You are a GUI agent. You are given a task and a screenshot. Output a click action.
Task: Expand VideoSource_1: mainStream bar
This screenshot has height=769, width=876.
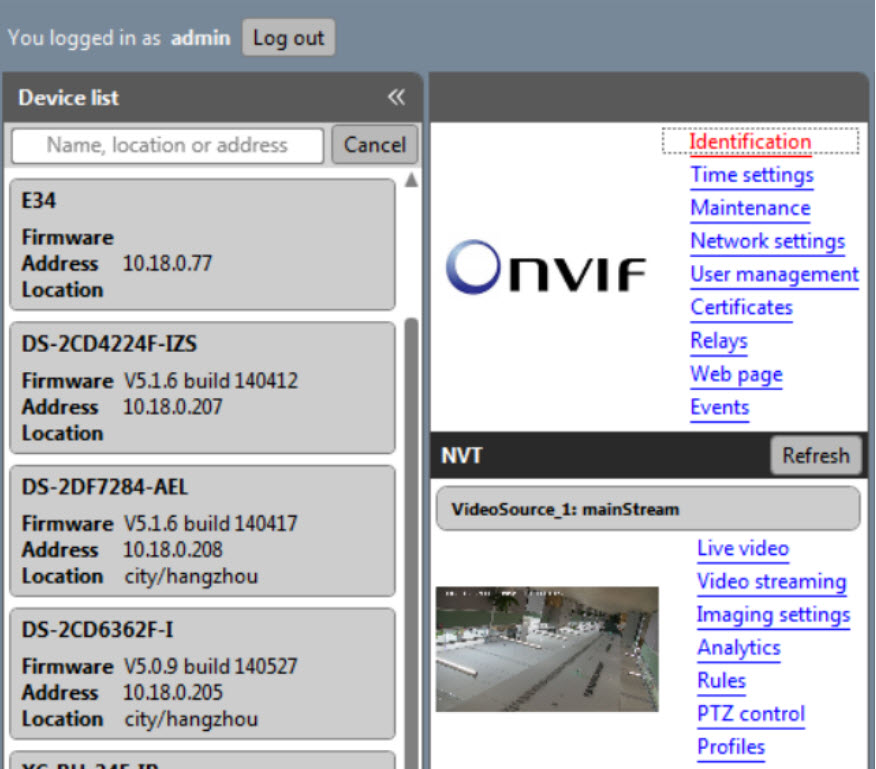647,509
